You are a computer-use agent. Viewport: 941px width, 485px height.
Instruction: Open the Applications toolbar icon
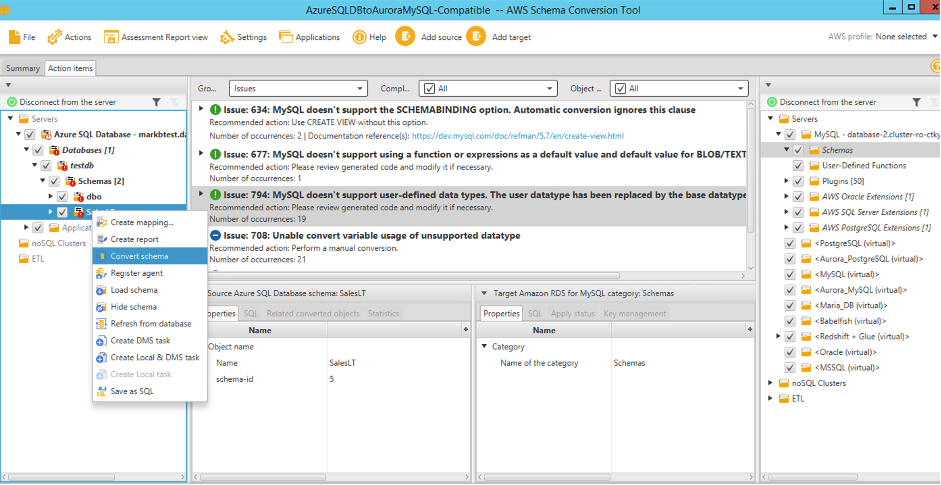(x=285, y=37)
